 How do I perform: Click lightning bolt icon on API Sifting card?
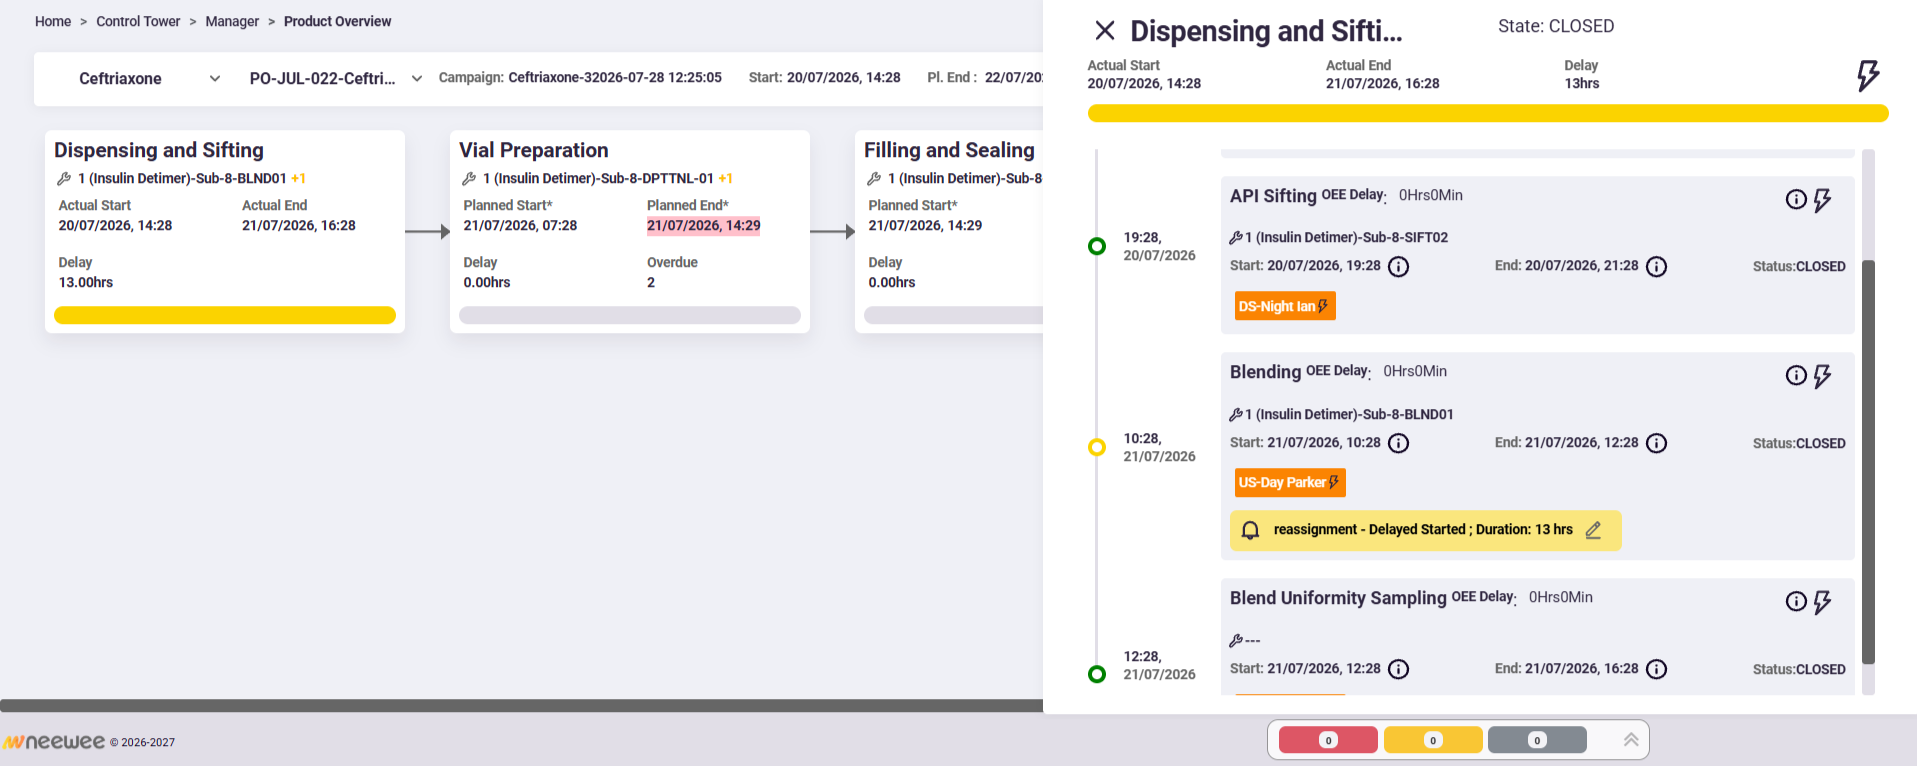point(1822,200)
